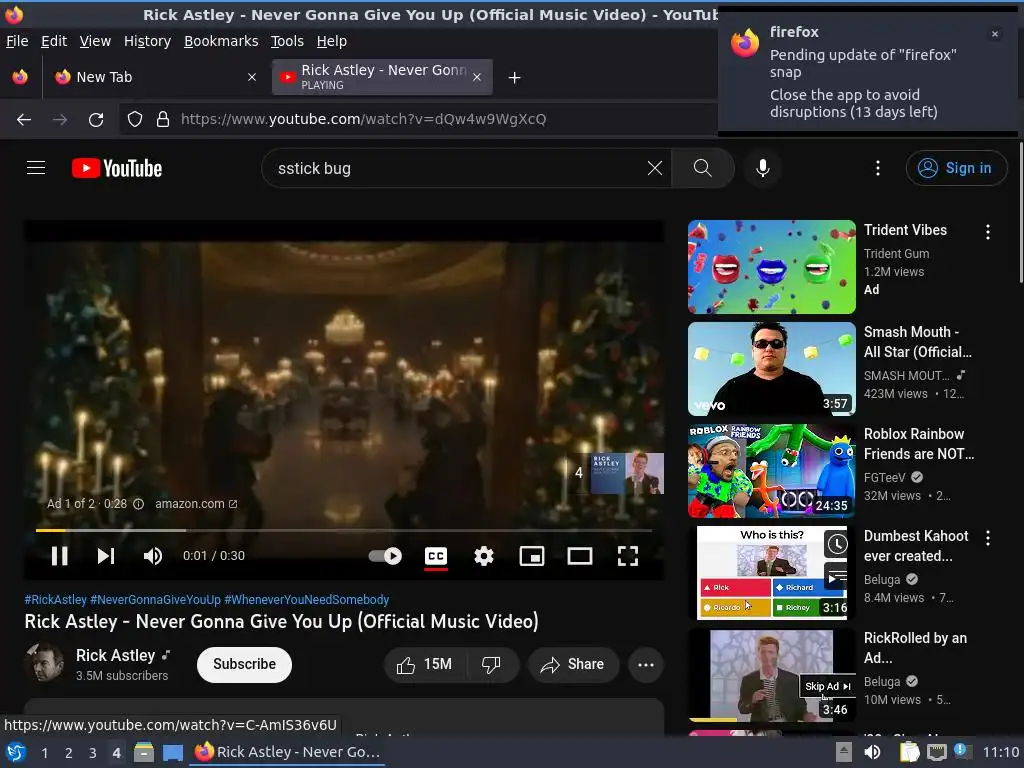Close the Rick Astley tab
Viewport: 1024px width, 768px height.
point(477,77)
